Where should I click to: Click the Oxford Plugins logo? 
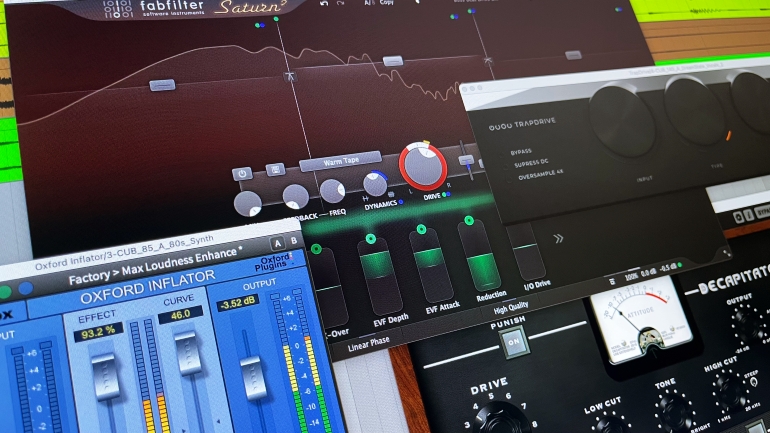pyautogui.click(x=274, y=262)
